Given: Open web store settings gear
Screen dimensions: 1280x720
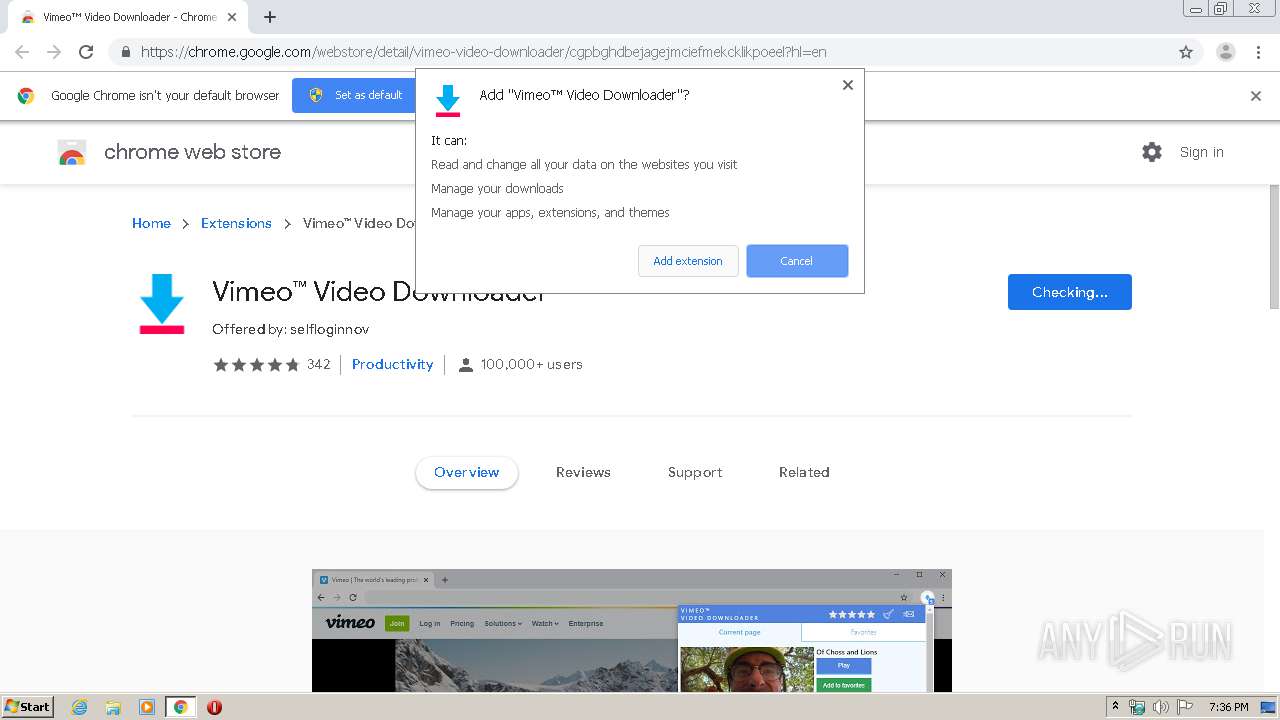Looking at the screenshot, I should click(1152, 152).
